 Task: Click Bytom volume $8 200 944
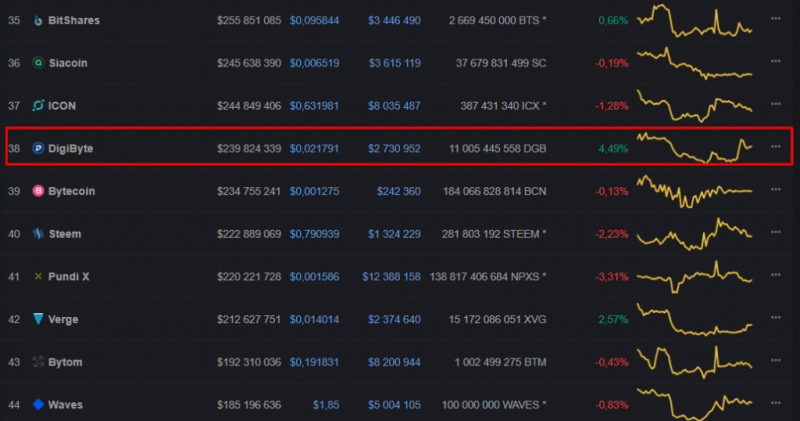[x=394, y=362]
